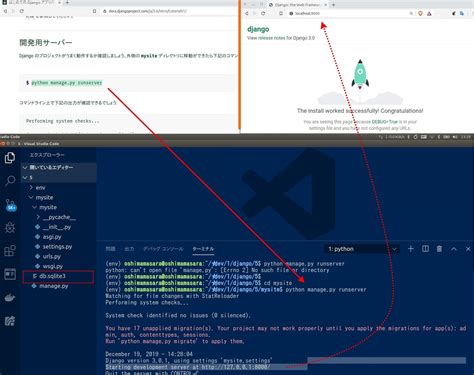Viewport: 474px width, 375px height.
Task: Click the Brave shield icon in localhost browser
Action: (x=420, y=13)
